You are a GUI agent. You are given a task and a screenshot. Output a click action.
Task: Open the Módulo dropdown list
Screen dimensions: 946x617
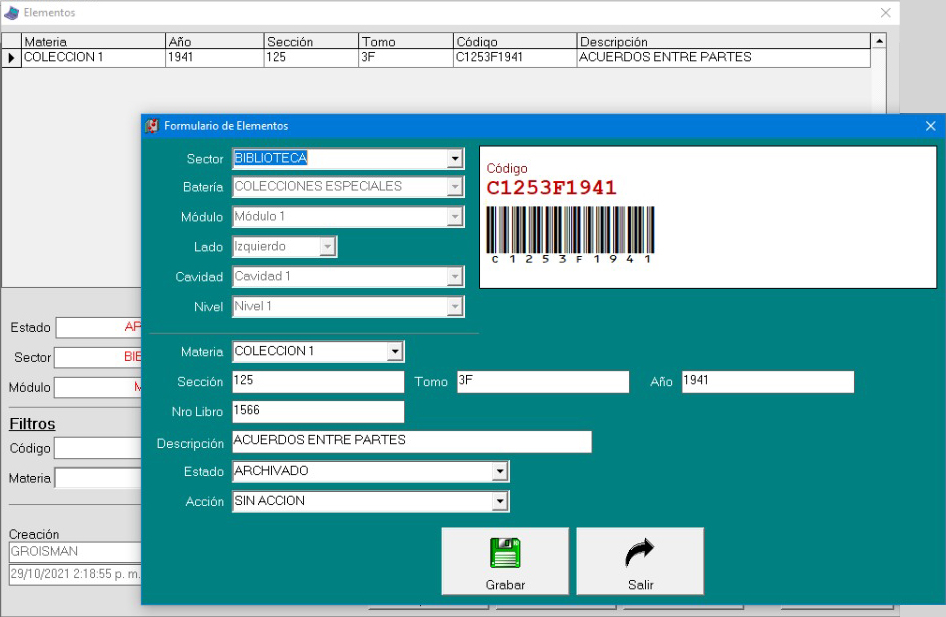455,217
